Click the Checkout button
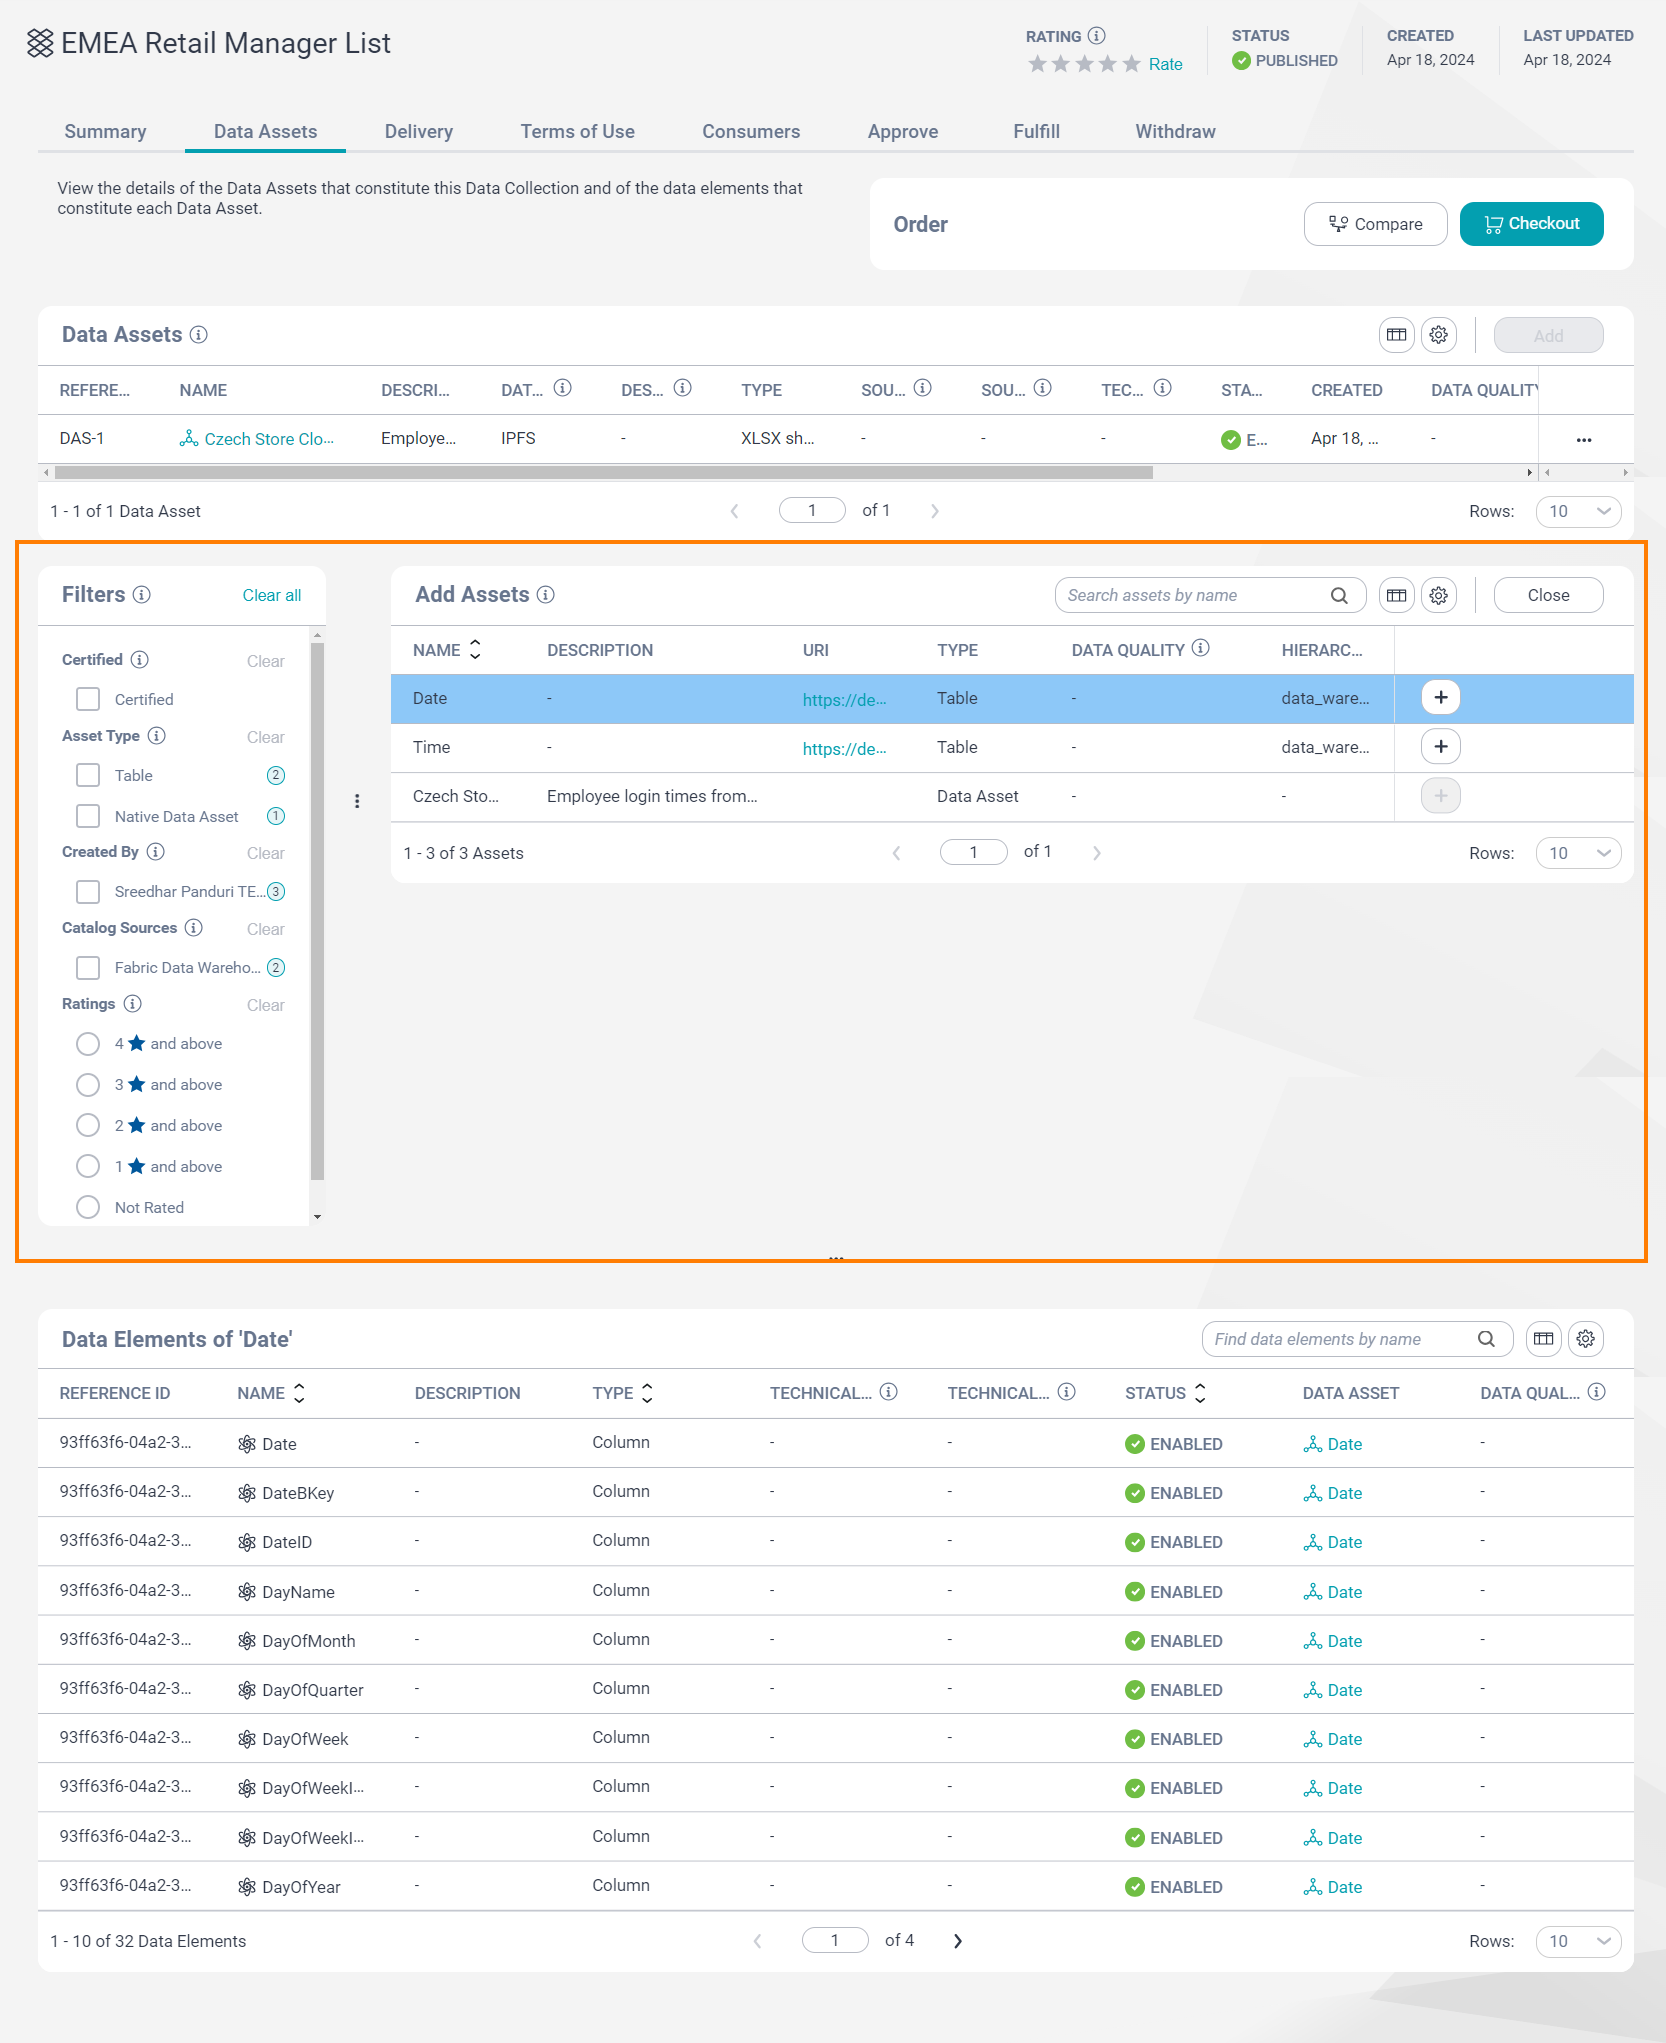Screen dimensions: 1666x2043 coord(1531,224)
